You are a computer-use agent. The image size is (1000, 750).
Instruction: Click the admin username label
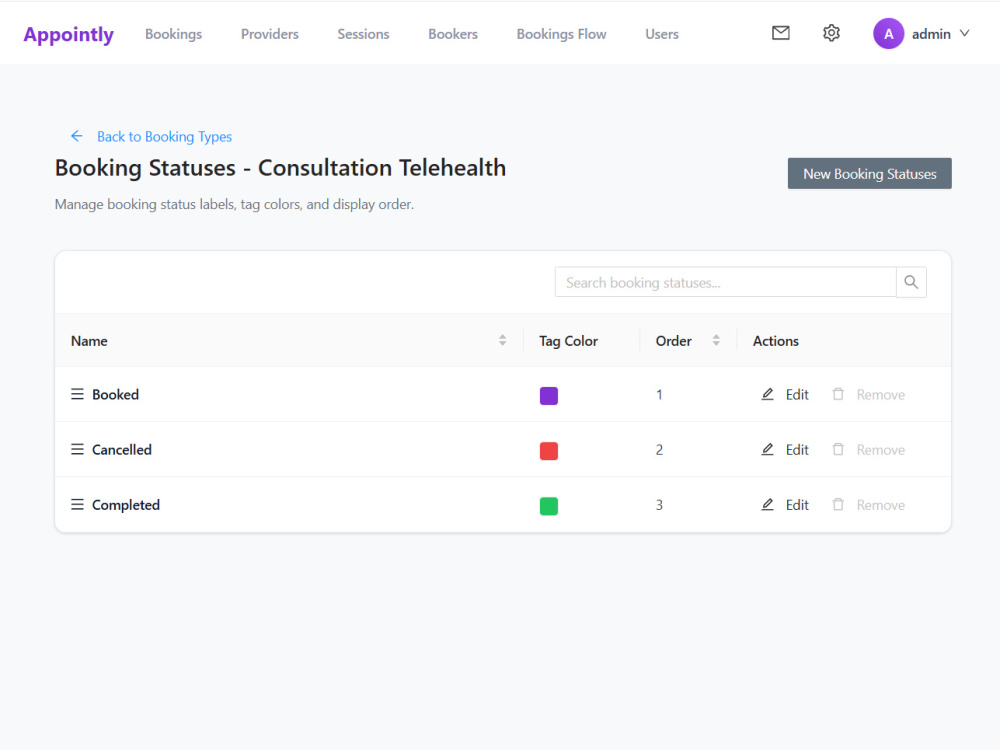(x=931, y=34)
